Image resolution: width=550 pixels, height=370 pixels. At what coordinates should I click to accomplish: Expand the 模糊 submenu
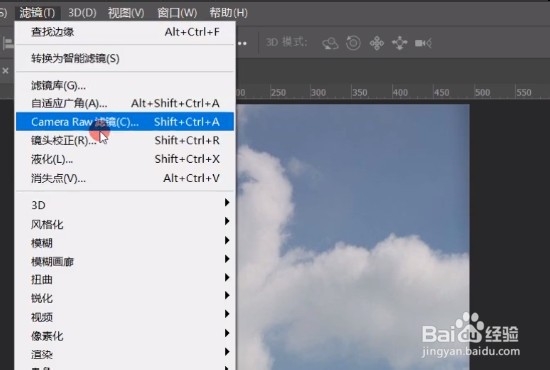coord(125,243)
